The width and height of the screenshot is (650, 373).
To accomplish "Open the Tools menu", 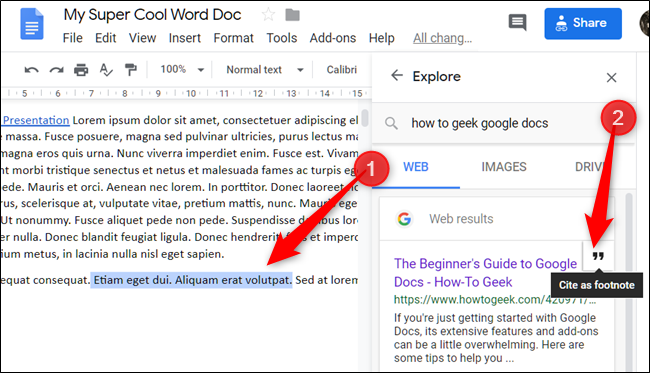I will pos(281,38).
